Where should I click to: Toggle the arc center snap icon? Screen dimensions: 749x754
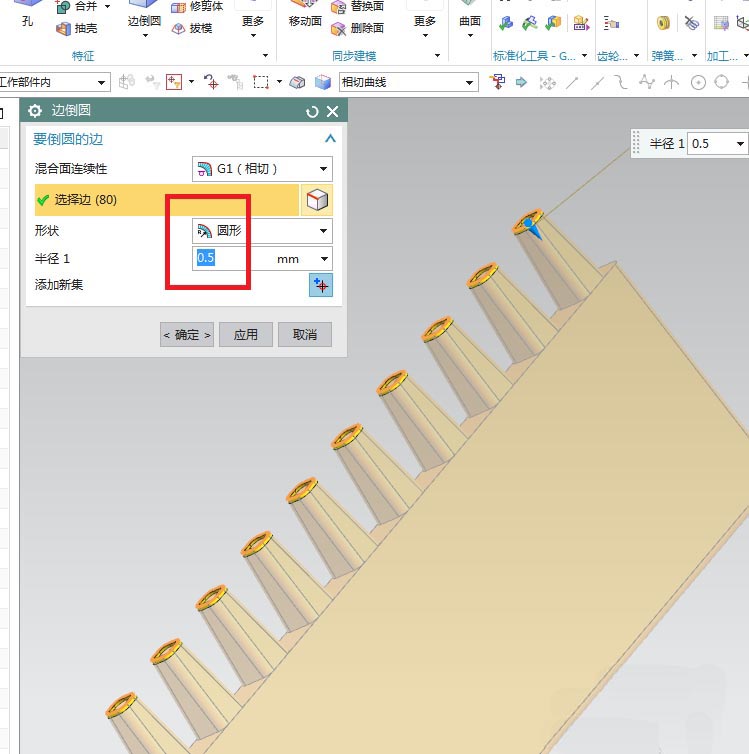[x=698, y=83]
